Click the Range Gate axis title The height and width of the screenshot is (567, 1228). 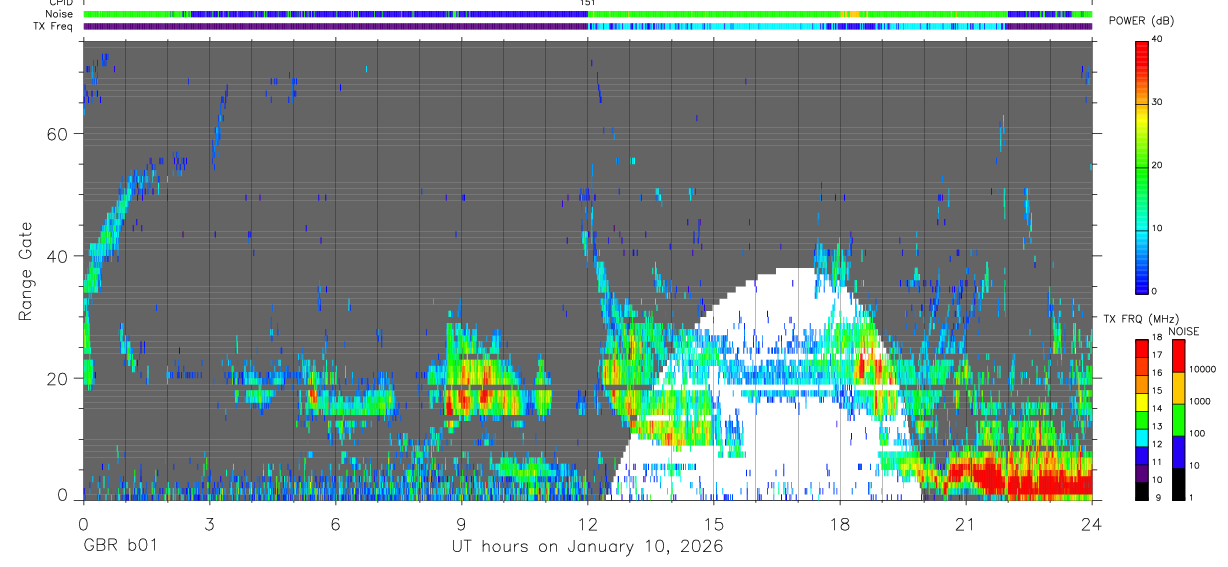(x=25, y=271)
